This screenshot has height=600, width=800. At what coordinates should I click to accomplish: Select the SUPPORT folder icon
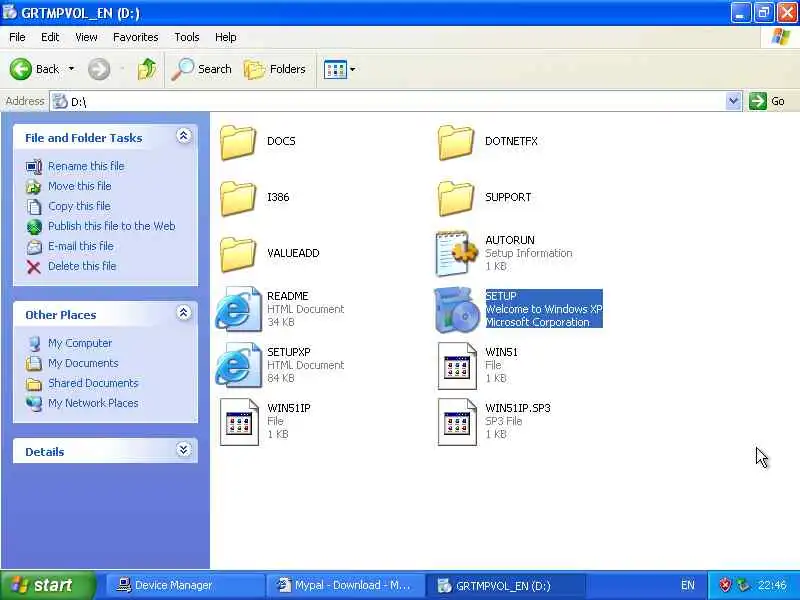(456, 198)
